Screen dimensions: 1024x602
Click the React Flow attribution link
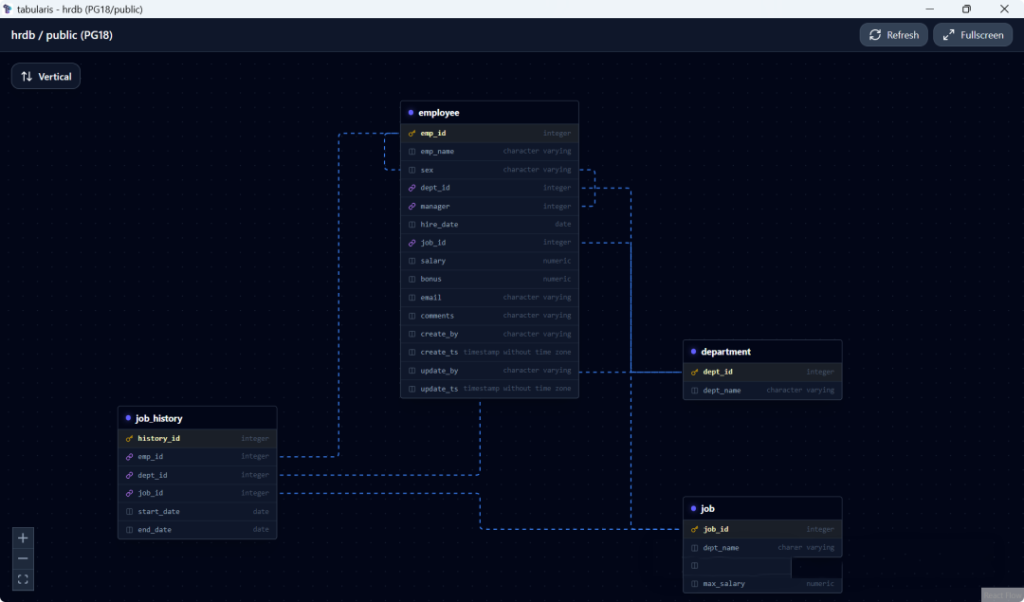click(1001, 595)
